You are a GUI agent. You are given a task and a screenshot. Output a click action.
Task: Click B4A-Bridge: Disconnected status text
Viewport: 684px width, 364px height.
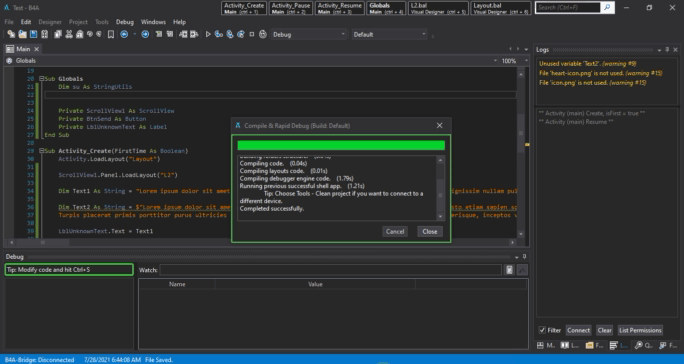pyautogui.click(x=39, y=360)
